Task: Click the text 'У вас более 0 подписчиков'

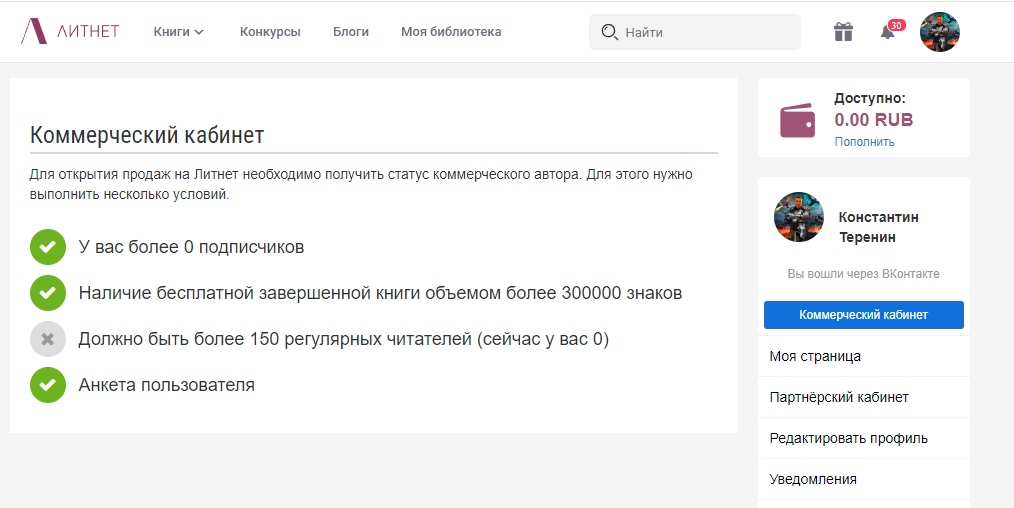Action: [191, 247]
